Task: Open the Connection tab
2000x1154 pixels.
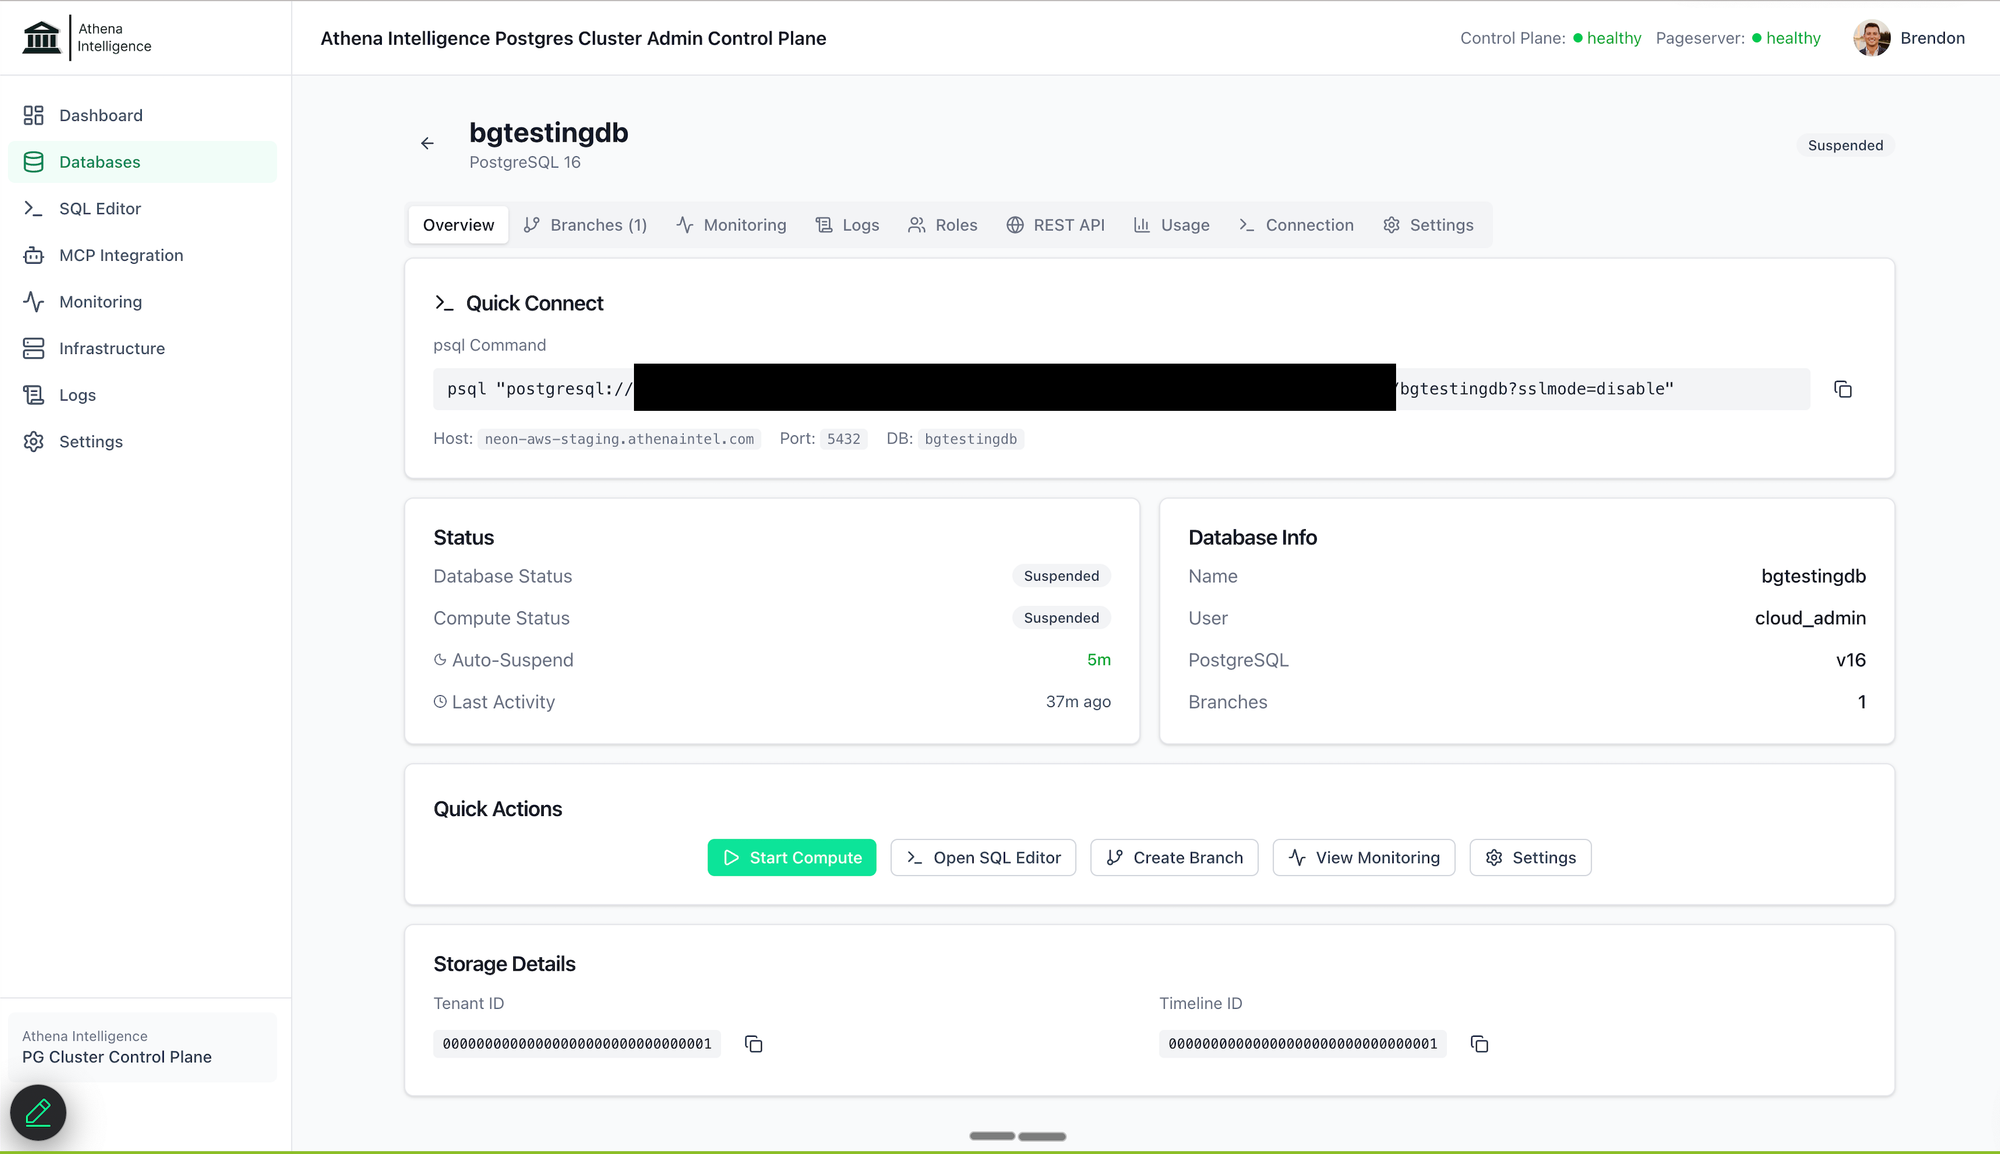Action: point(1296,225)
